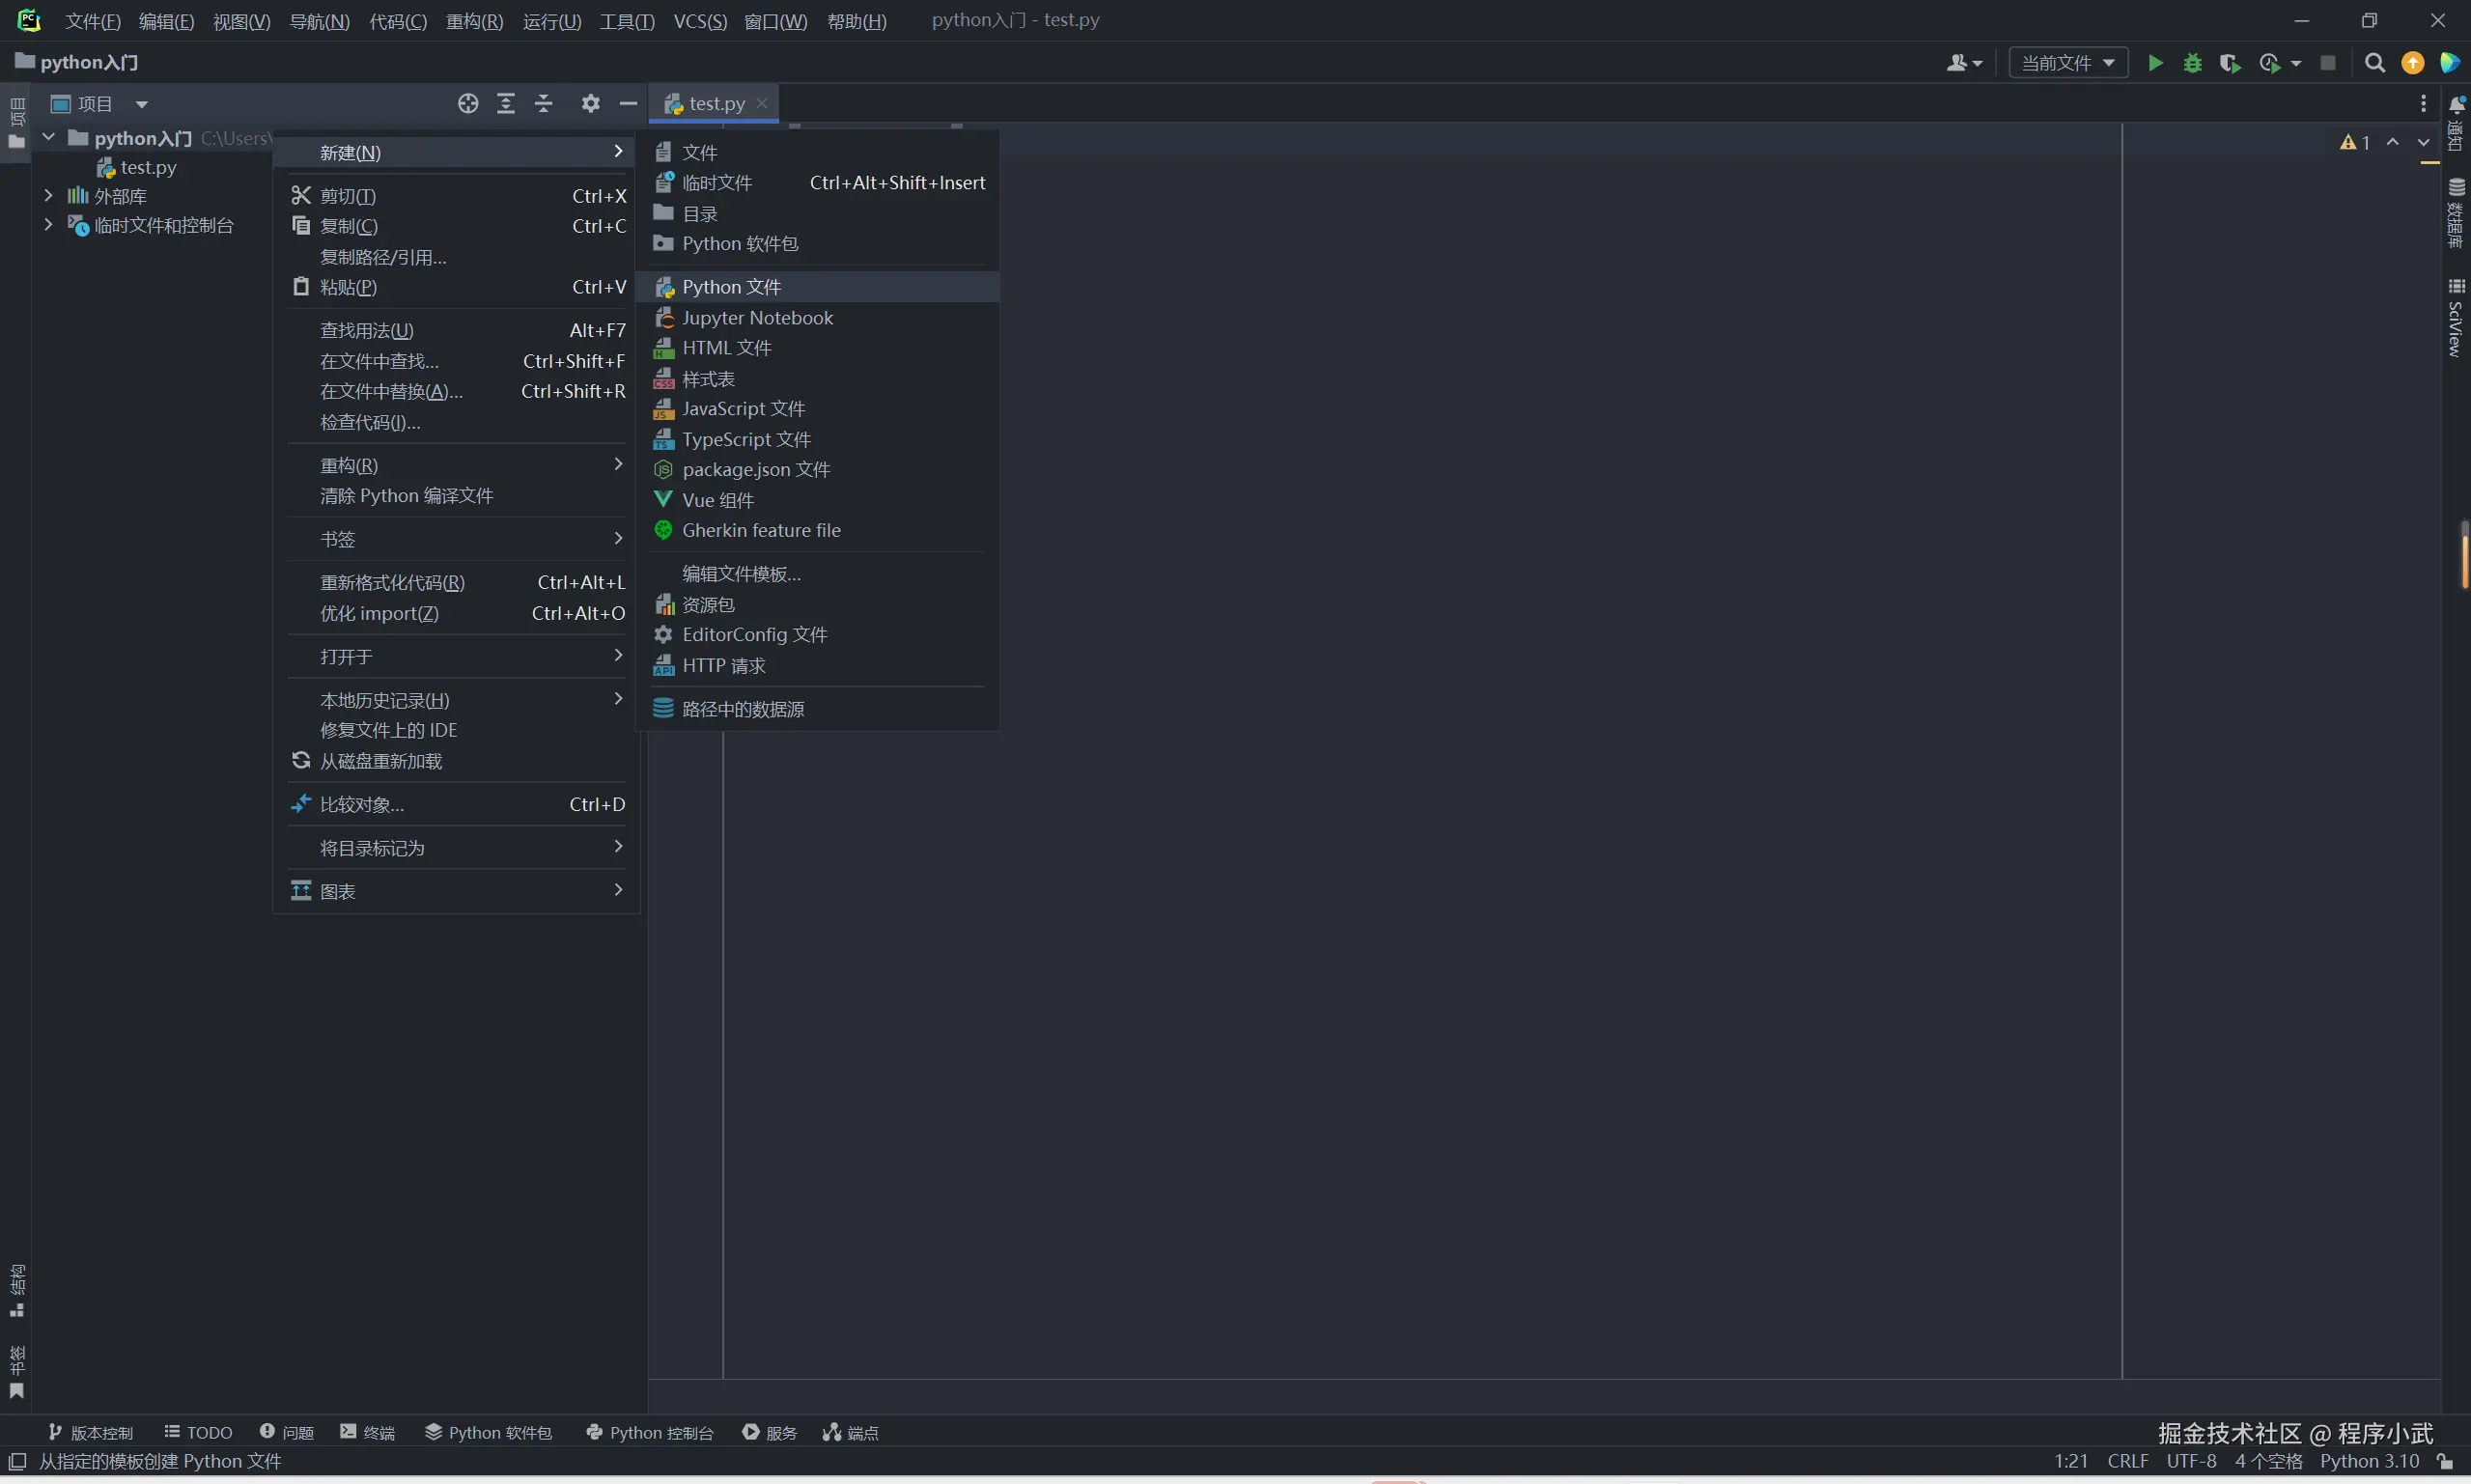Click Python 3.10 interpreter in status bar
This screenshot has width=2471, height=1484.
coord(2368,1461)
